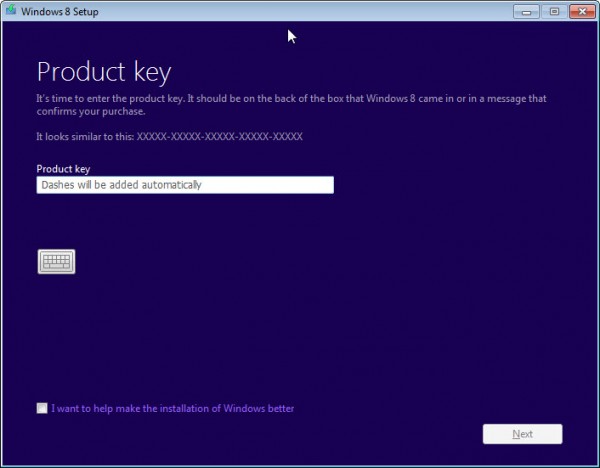Click the empty title bar area beside the title
This screenshot has height=468, width=600.
pos(306,11)
